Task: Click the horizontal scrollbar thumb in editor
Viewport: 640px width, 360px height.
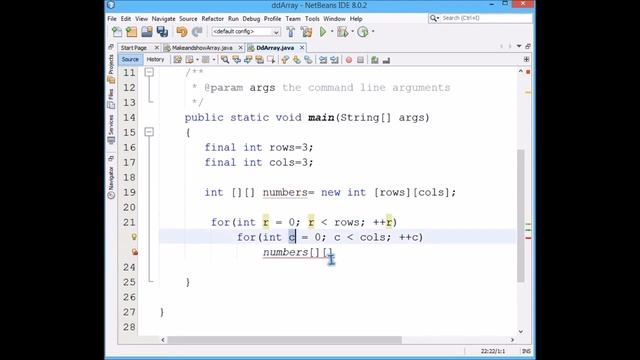Action: (x=284, y=340)
